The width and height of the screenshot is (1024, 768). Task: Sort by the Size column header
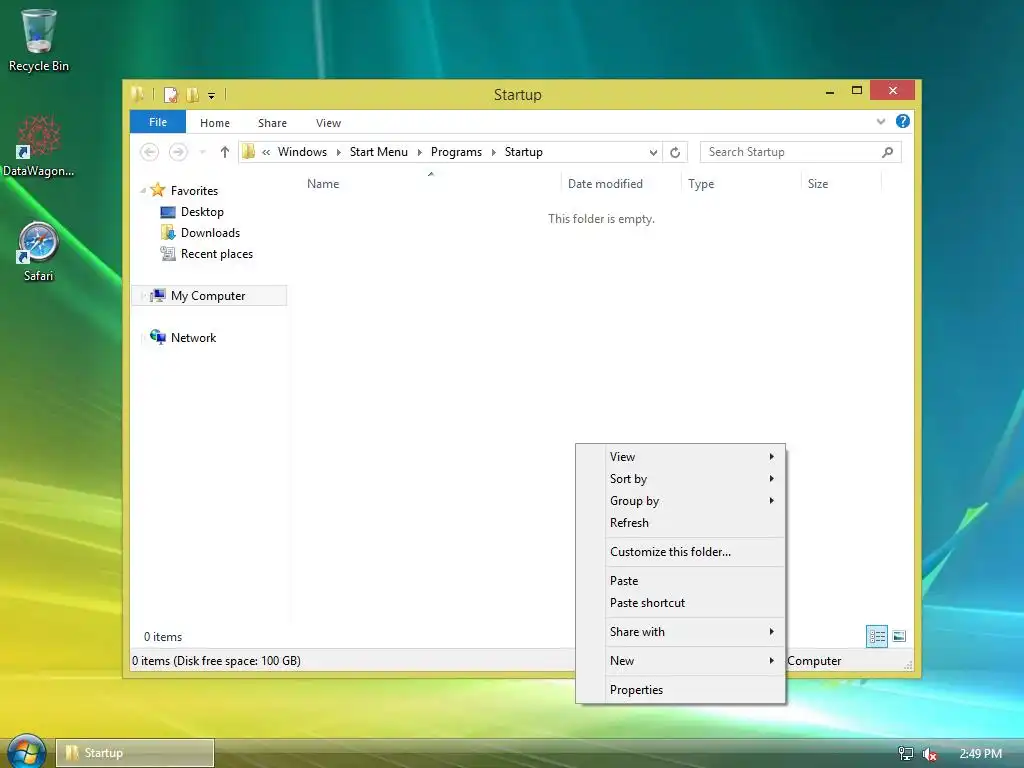[841, 184]
